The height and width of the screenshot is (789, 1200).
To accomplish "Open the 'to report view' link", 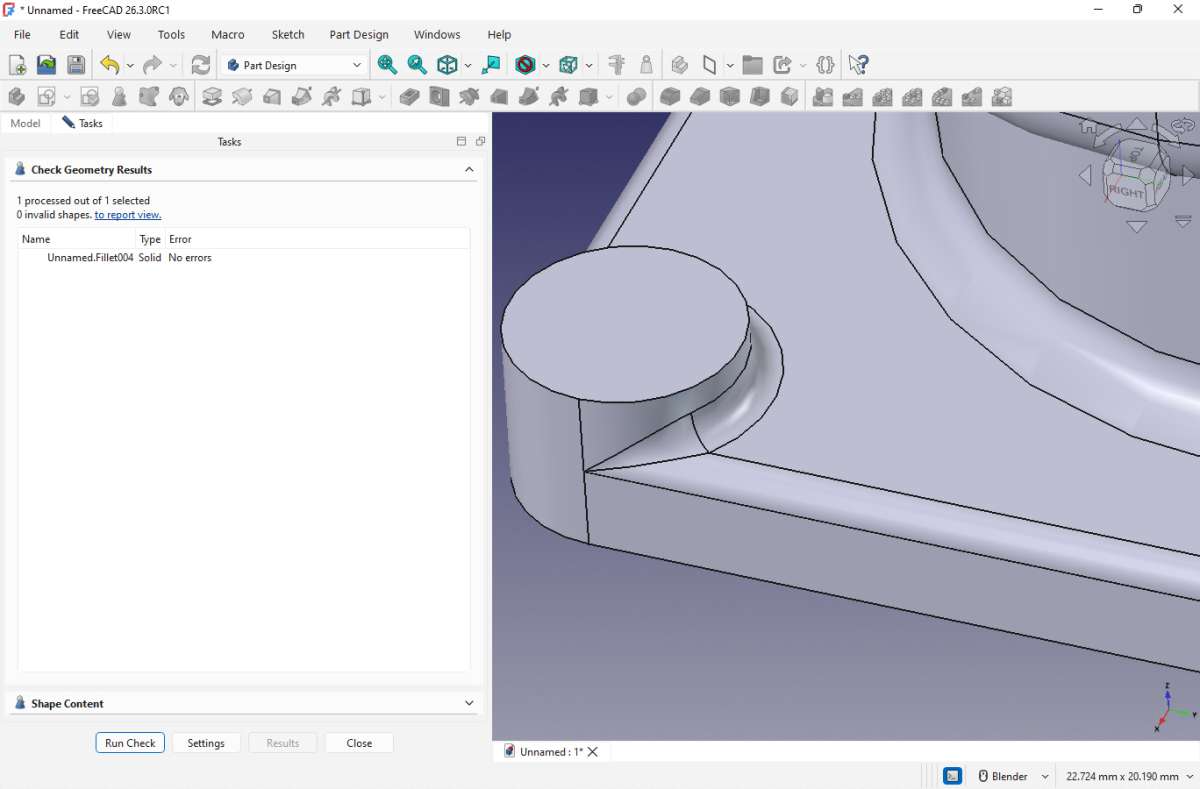I will pyautogui.click(x=128, y=215).
